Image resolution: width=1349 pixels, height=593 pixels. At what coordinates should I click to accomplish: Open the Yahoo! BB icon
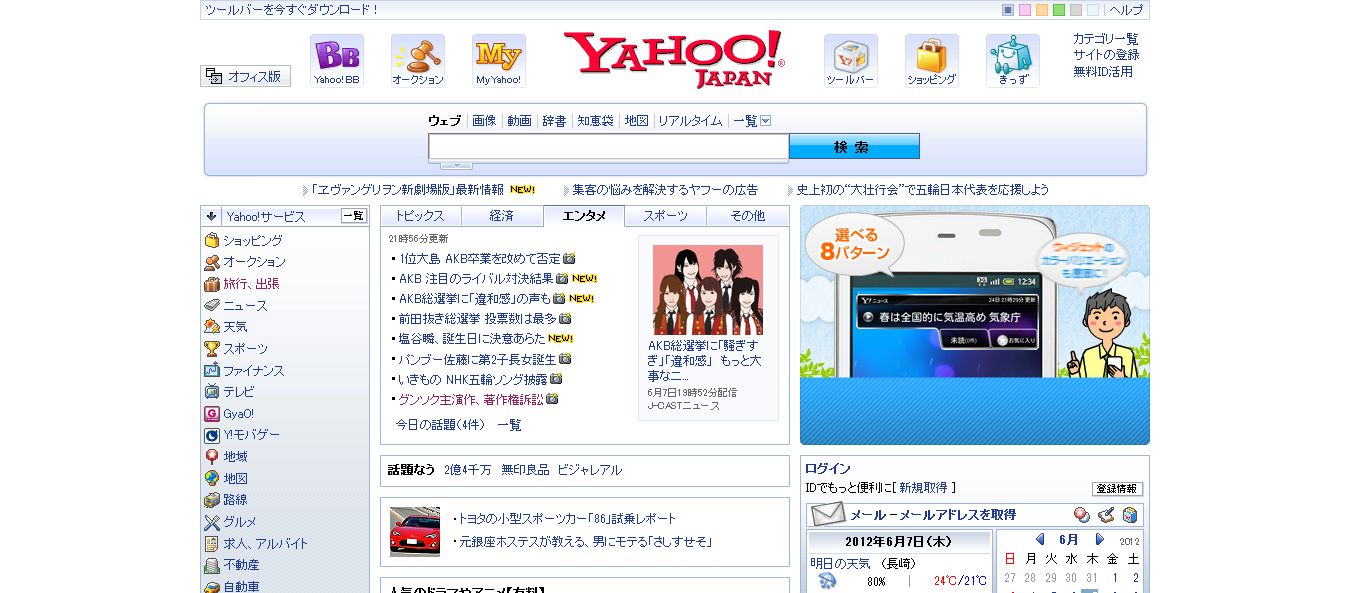coord(337,61)
